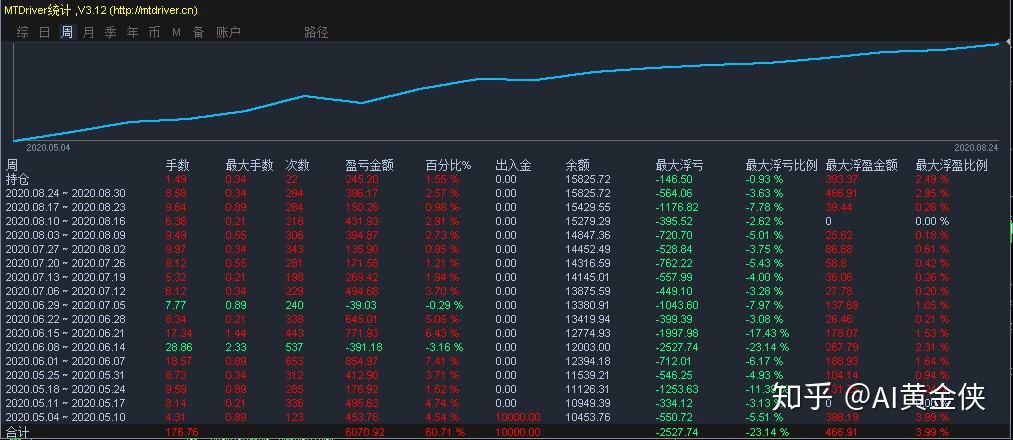Click the chart end date 2020.08.24
Viewport: 1013px width, 440px height.
[x=976, y=148]
